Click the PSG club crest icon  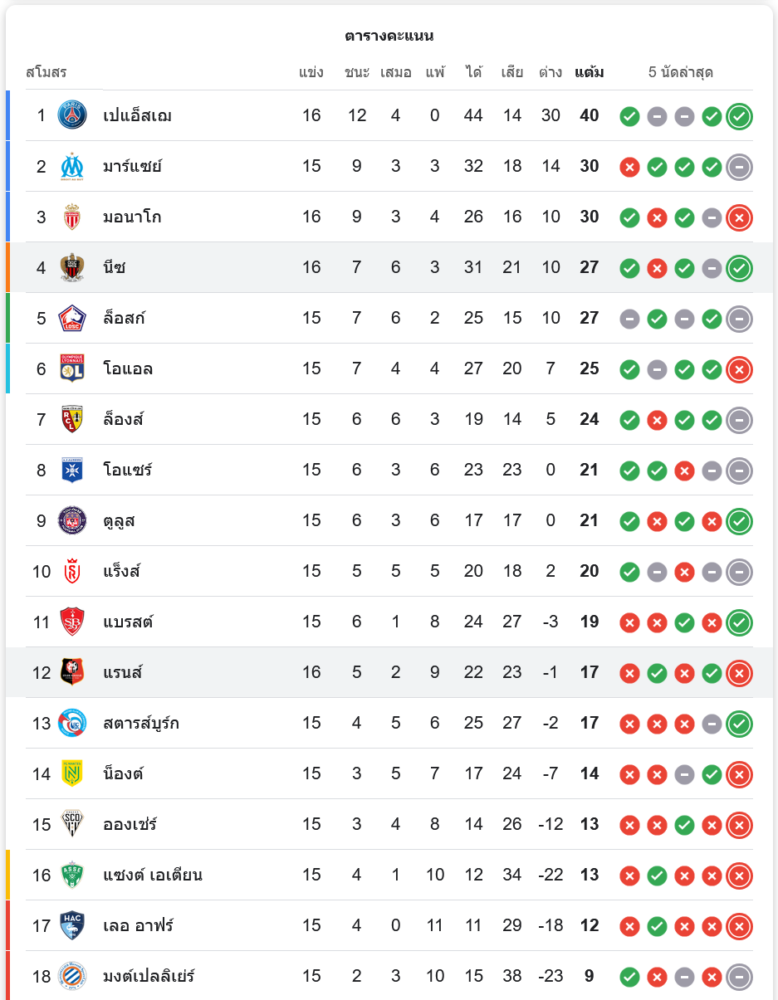[72, 115]
